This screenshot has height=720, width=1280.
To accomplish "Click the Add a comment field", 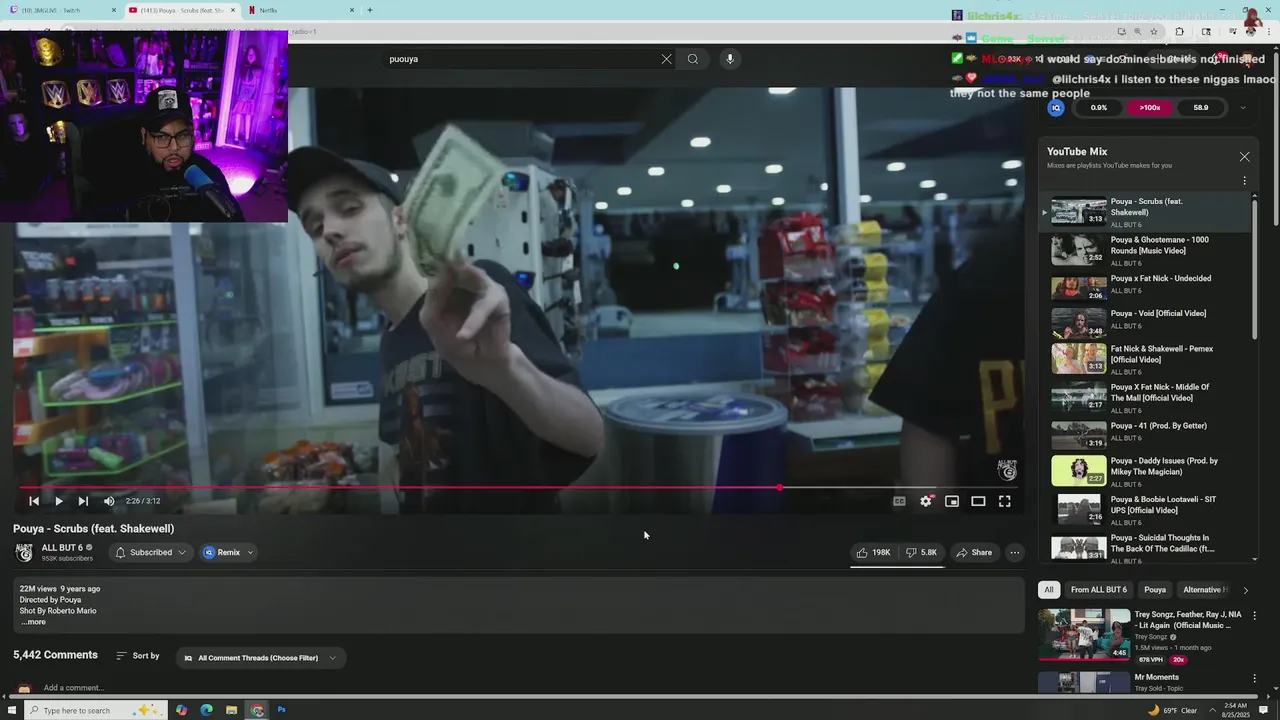I will click(74, 688).
